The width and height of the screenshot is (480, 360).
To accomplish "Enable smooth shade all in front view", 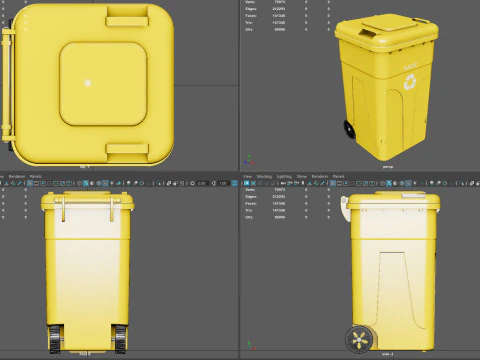I will click(x=86, y=183).
